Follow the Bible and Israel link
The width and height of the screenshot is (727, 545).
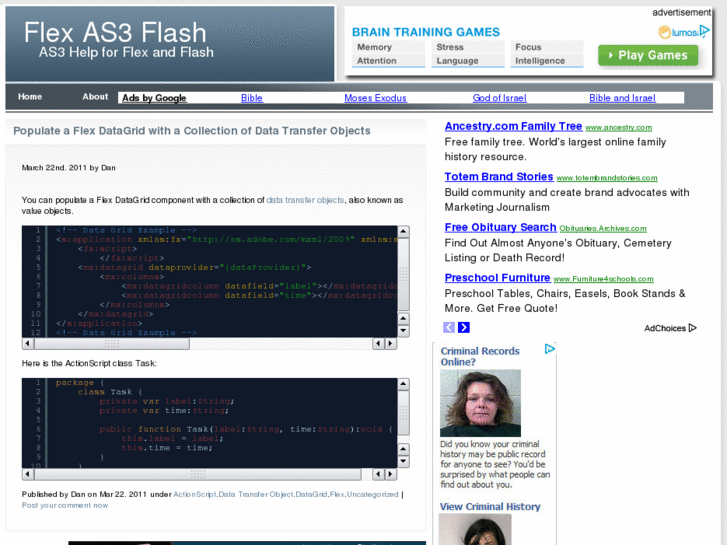point(622,98)
